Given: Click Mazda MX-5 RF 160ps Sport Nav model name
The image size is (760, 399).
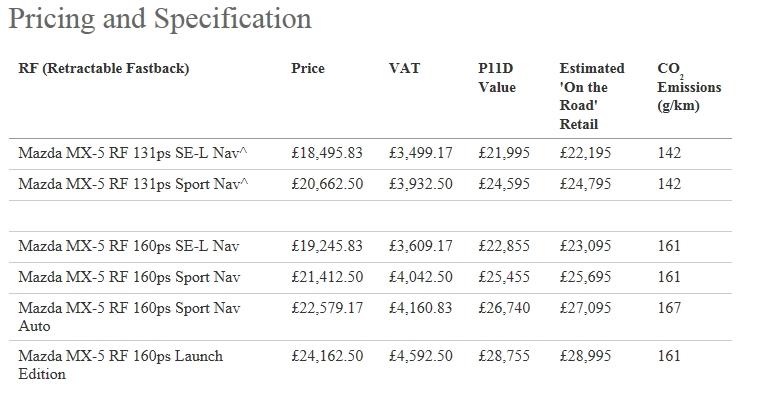Looking at the screenshot, I should point(129,277).
